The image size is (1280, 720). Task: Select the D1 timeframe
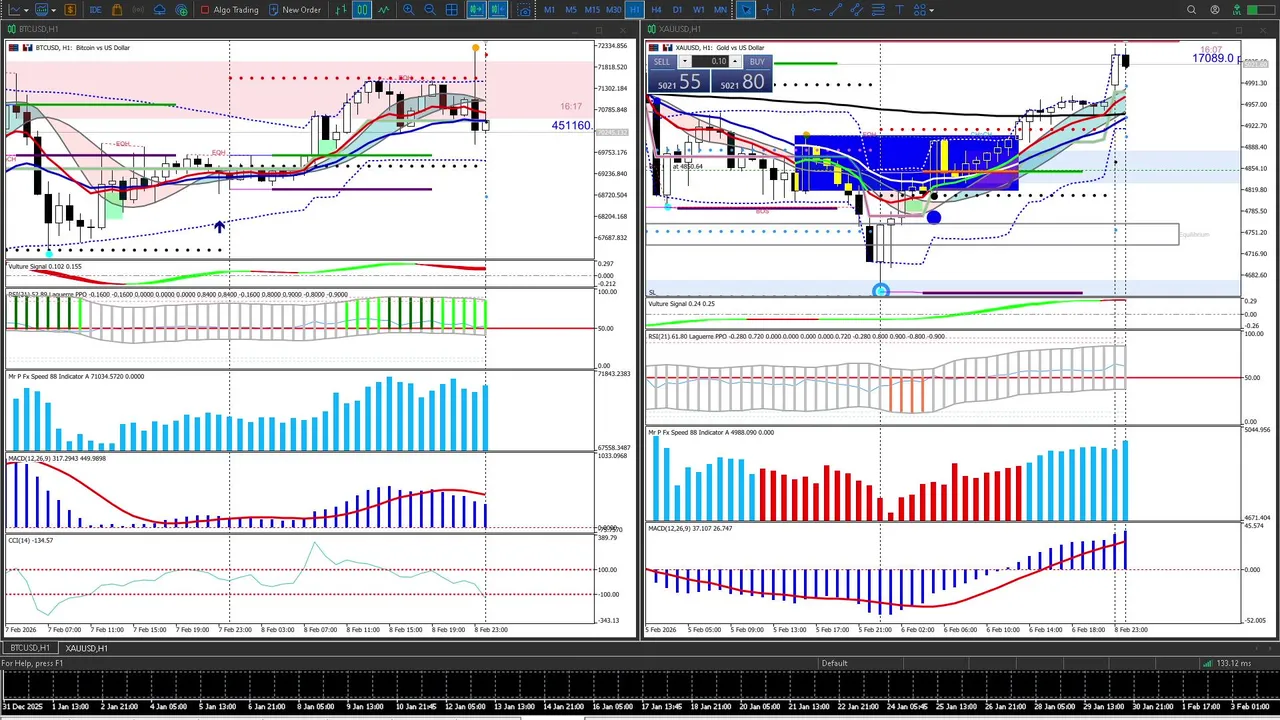[x=677, y=10]
